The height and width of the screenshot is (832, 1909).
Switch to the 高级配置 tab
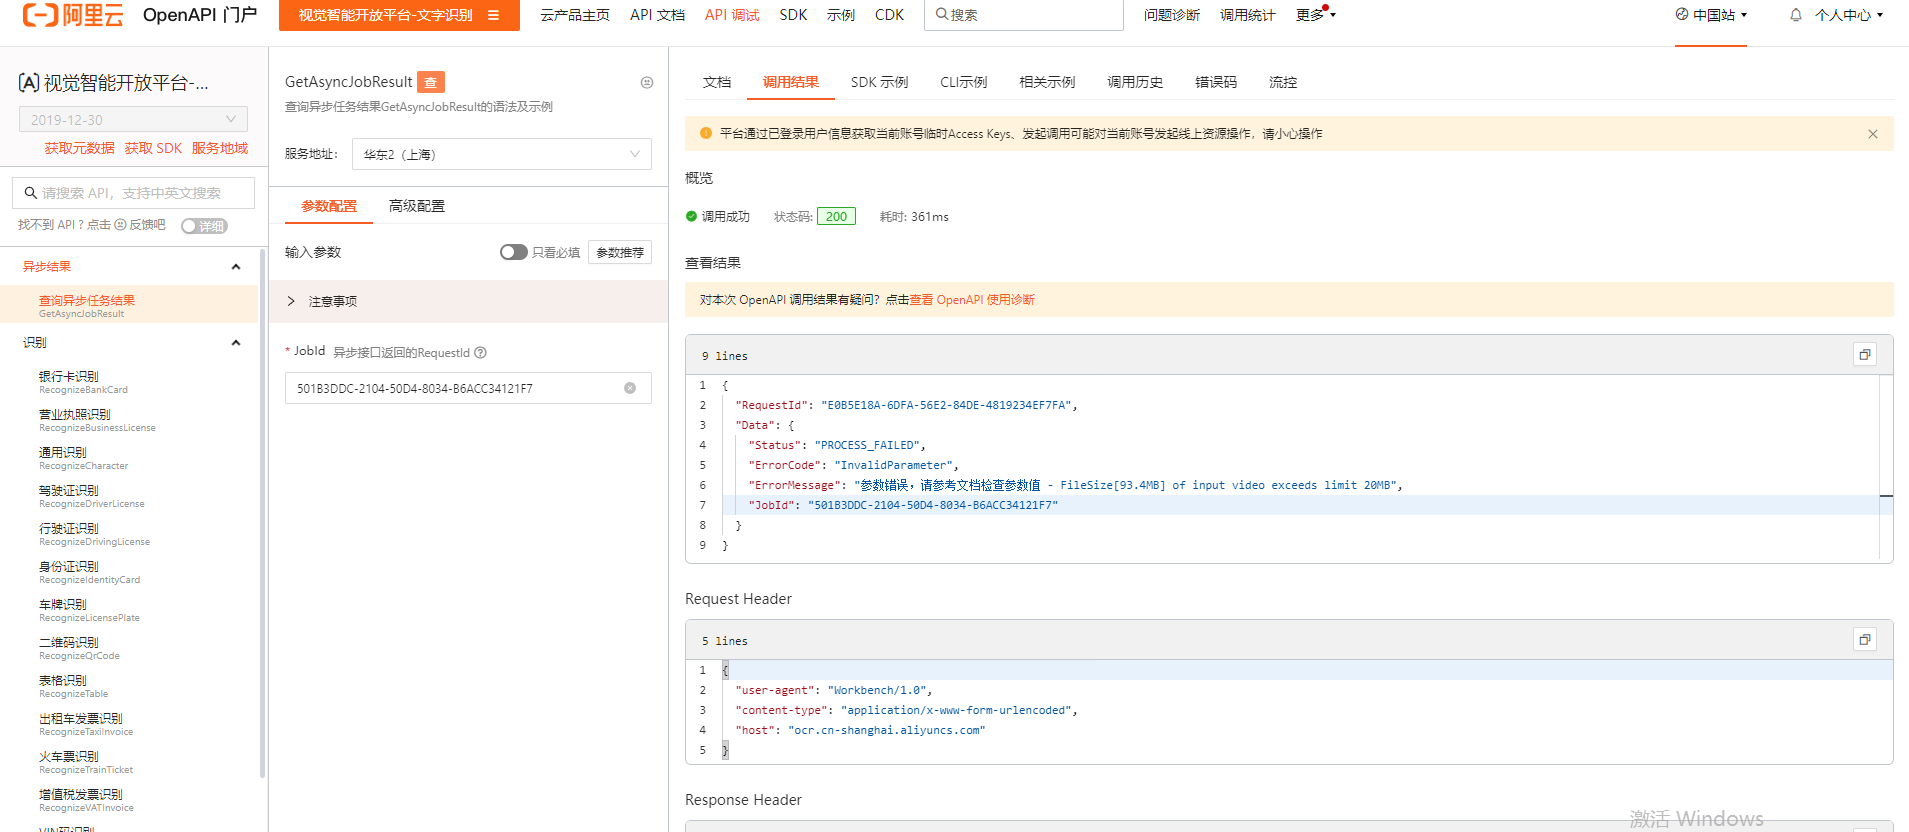pyautogui.click(x=417, y=206)
